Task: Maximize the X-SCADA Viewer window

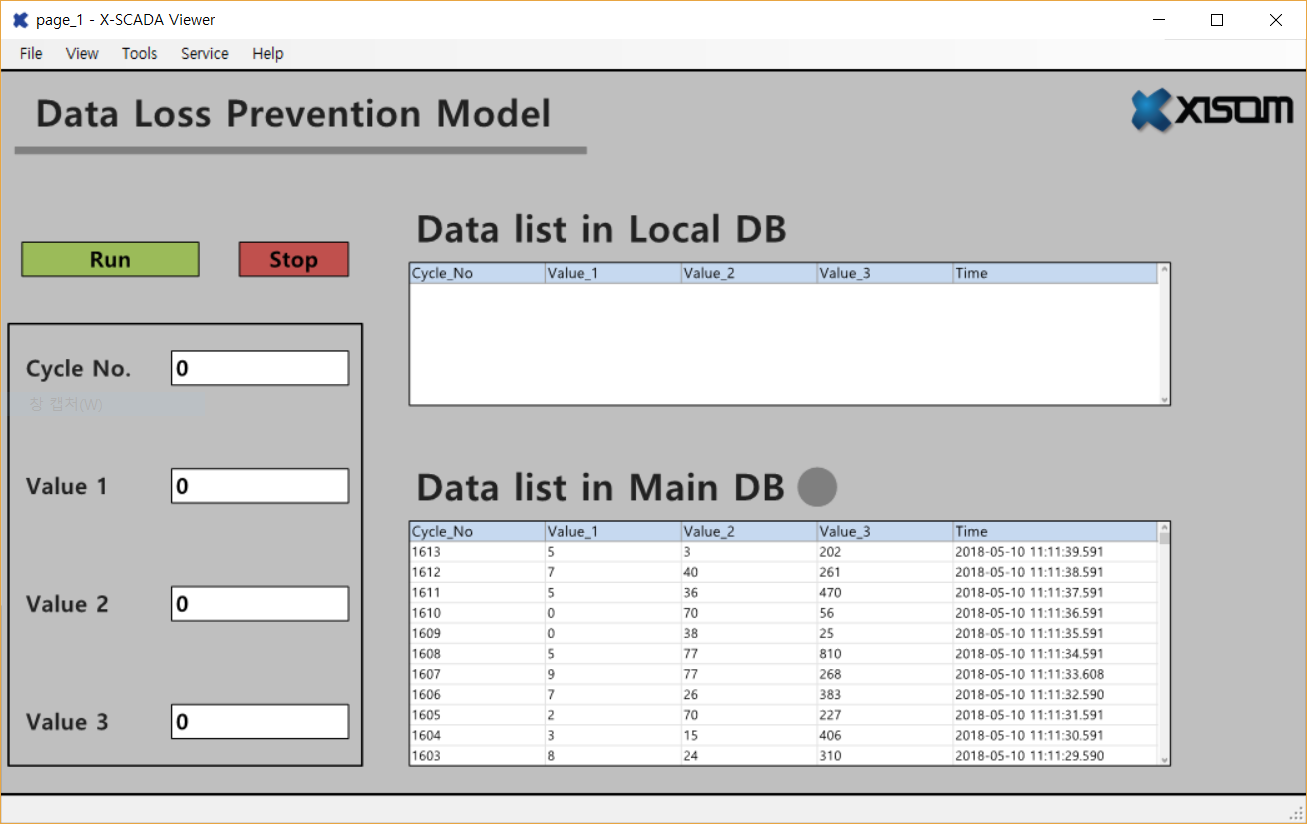Action: coord(1217,20)
